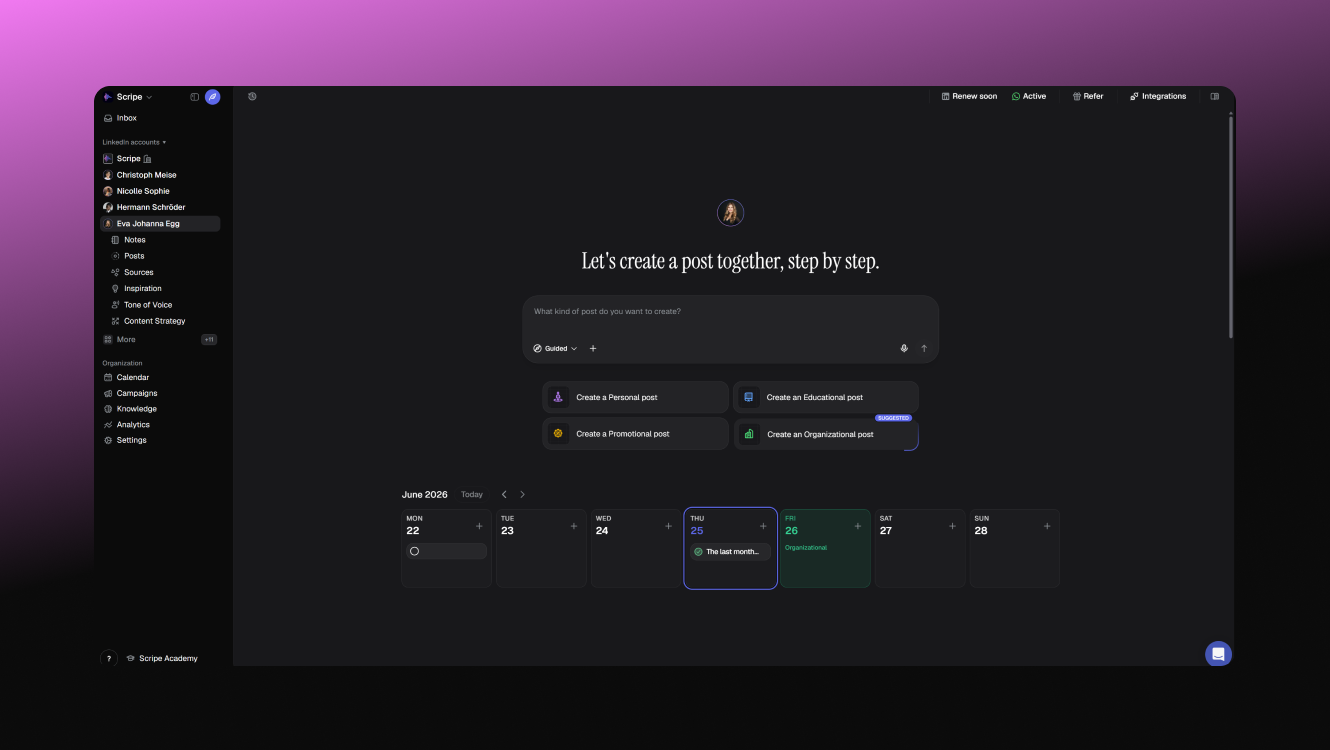Click the microphone voice input icon
Image resolution: width=1330 pixels, height=750 pixels.
[x=904, y=349]
